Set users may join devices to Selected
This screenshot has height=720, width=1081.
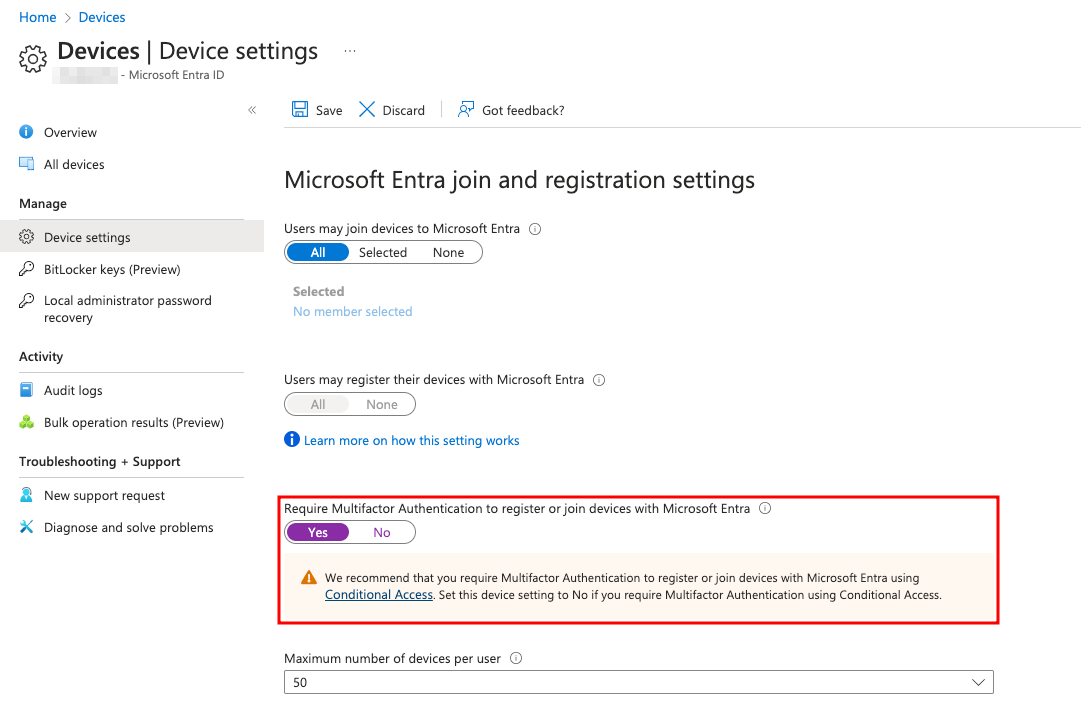point(383,252)
